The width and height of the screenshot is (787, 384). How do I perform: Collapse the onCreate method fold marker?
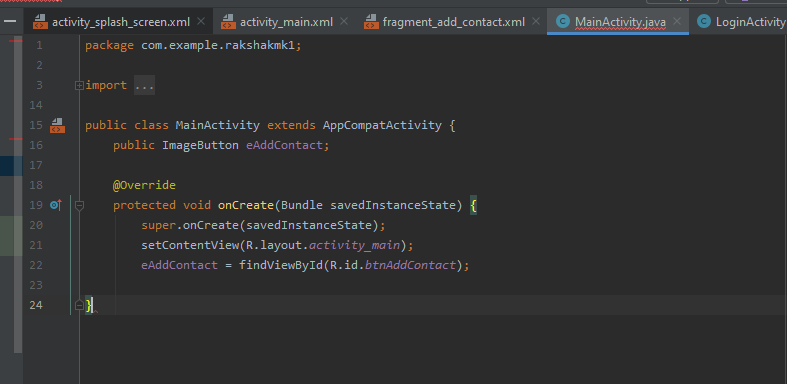pos(79,205)
